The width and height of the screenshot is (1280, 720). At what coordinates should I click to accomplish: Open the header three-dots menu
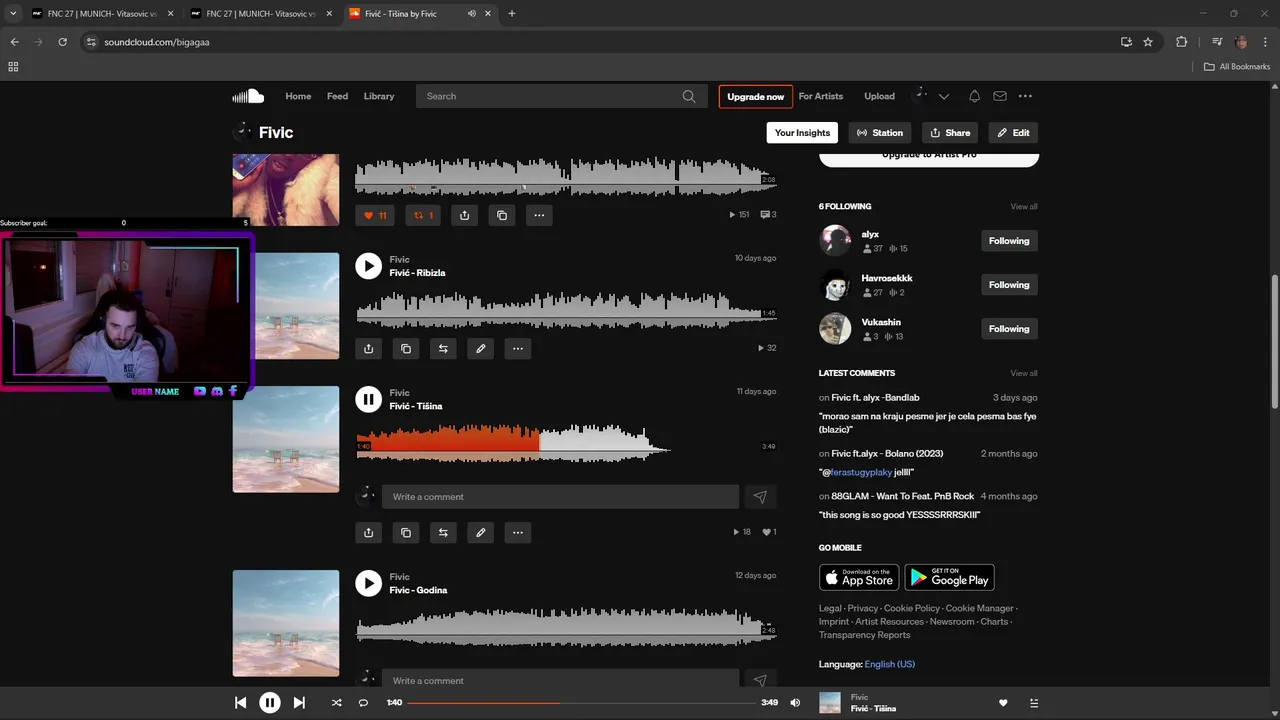point(1025,96)
